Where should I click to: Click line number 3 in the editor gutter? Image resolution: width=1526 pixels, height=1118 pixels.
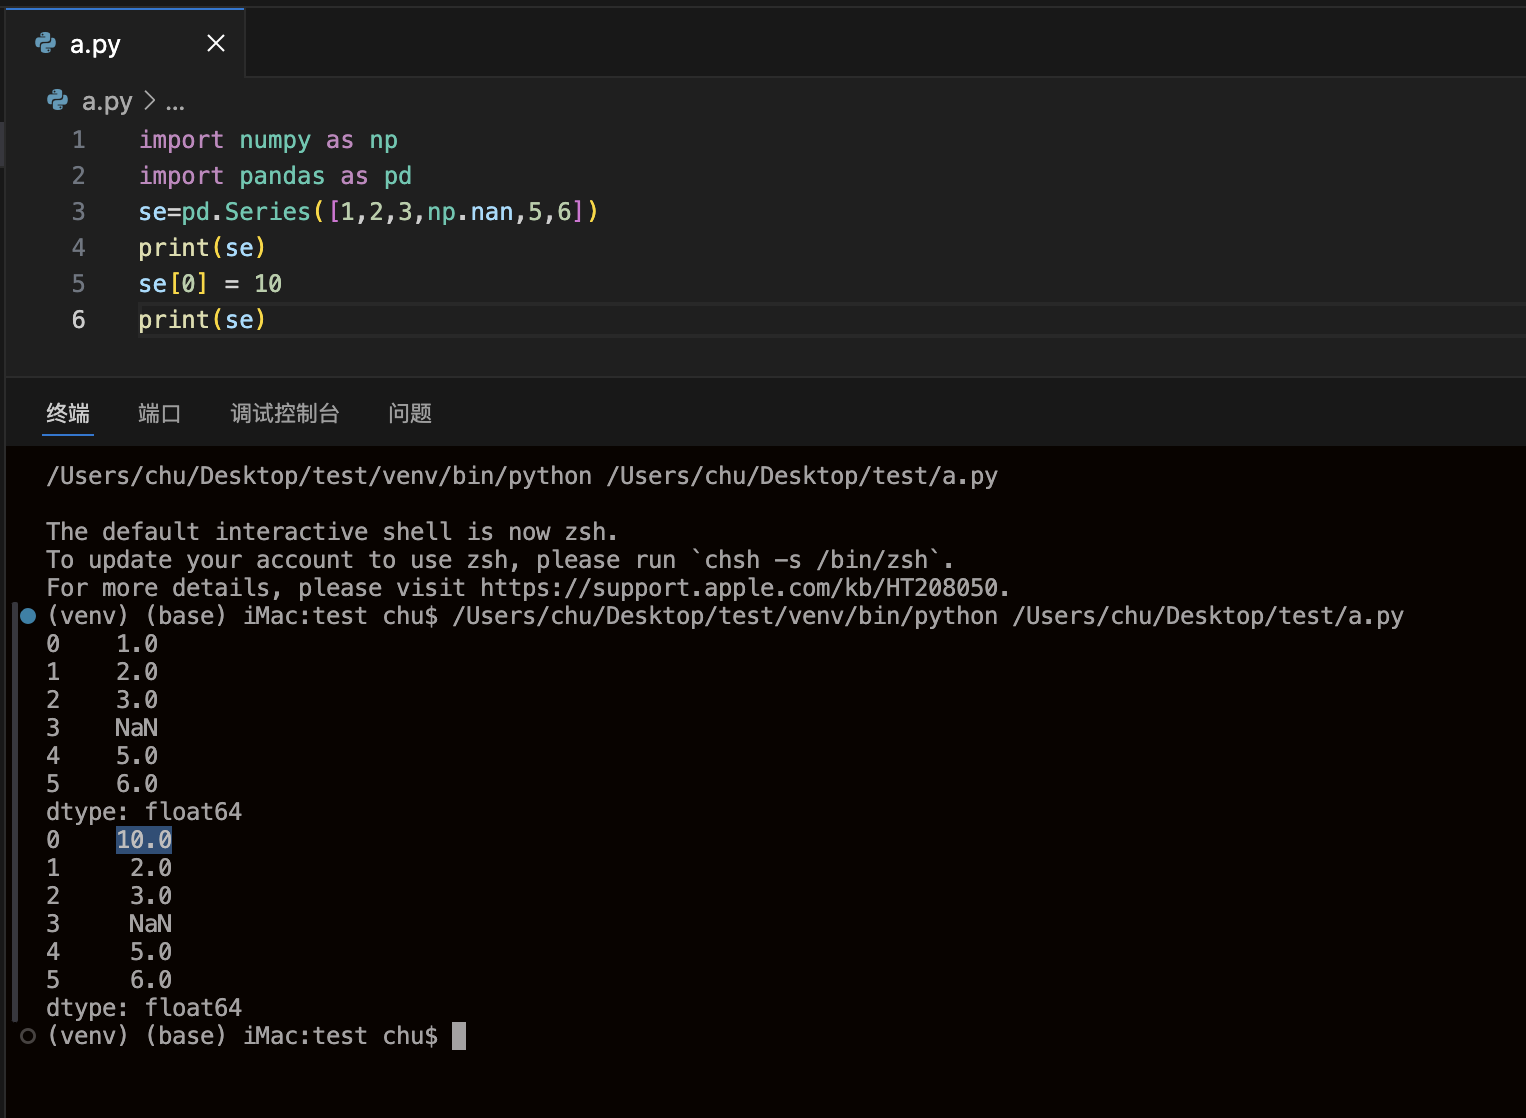click(78, 212)
